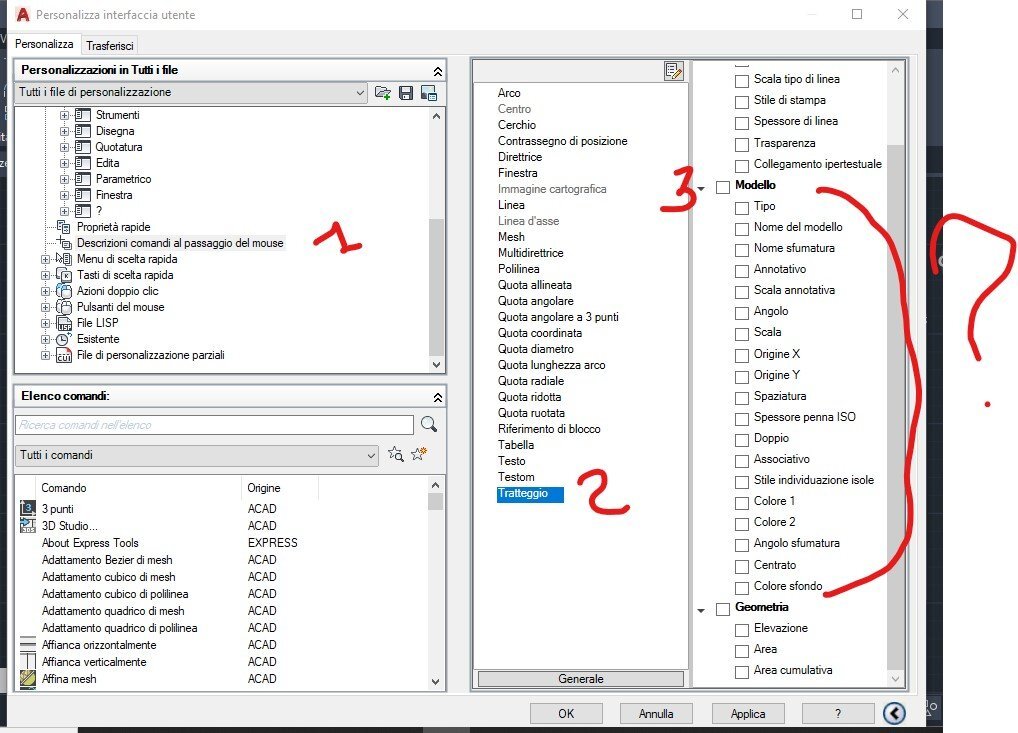
Task: Click the find command star-magnifier icon
Action: (395, 454)
